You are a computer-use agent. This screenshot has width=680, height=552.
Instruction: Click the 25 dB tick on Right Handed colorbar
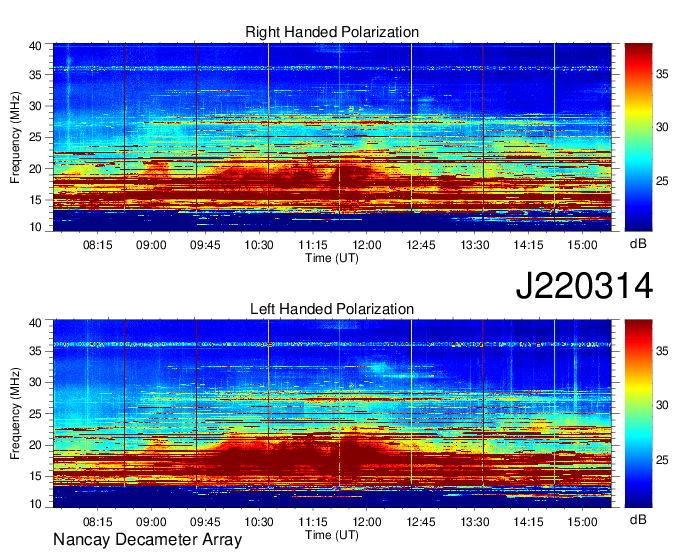click(662, 181)
